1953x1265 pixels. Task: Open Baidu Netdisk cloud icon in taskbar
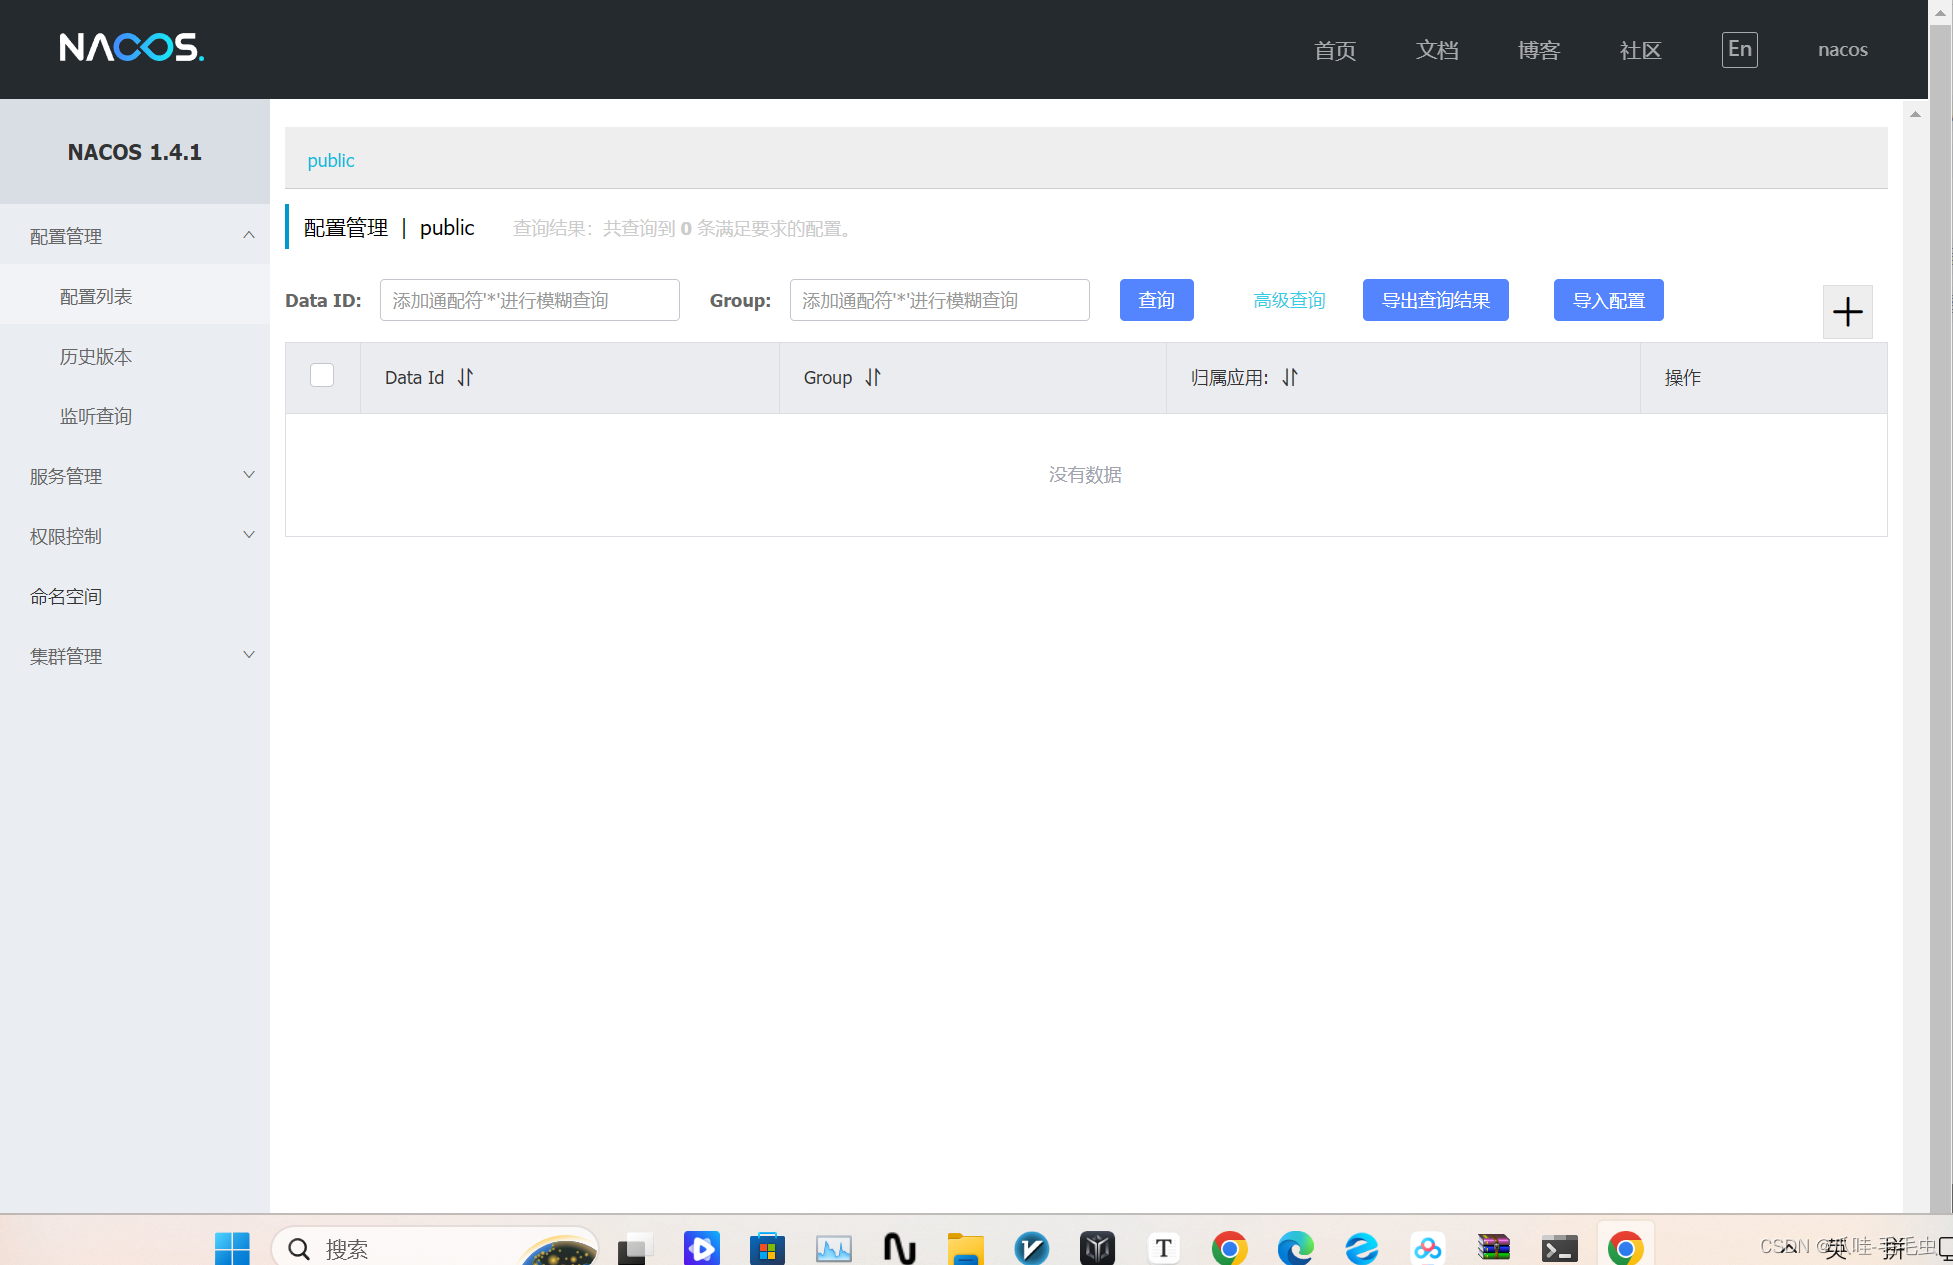[1427, 1248]
